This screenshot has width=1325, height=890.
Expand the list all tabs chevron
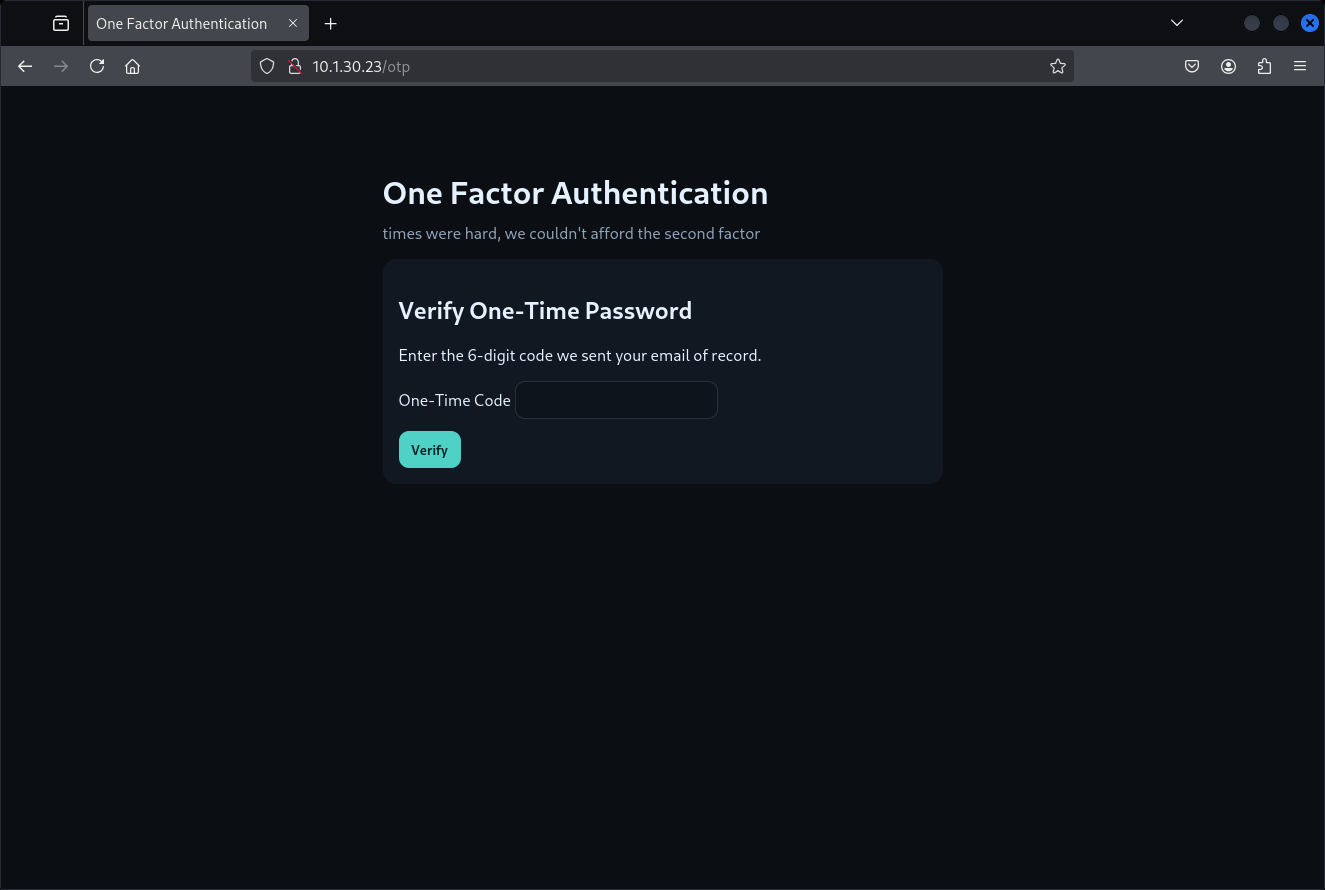click(1177, 23)
